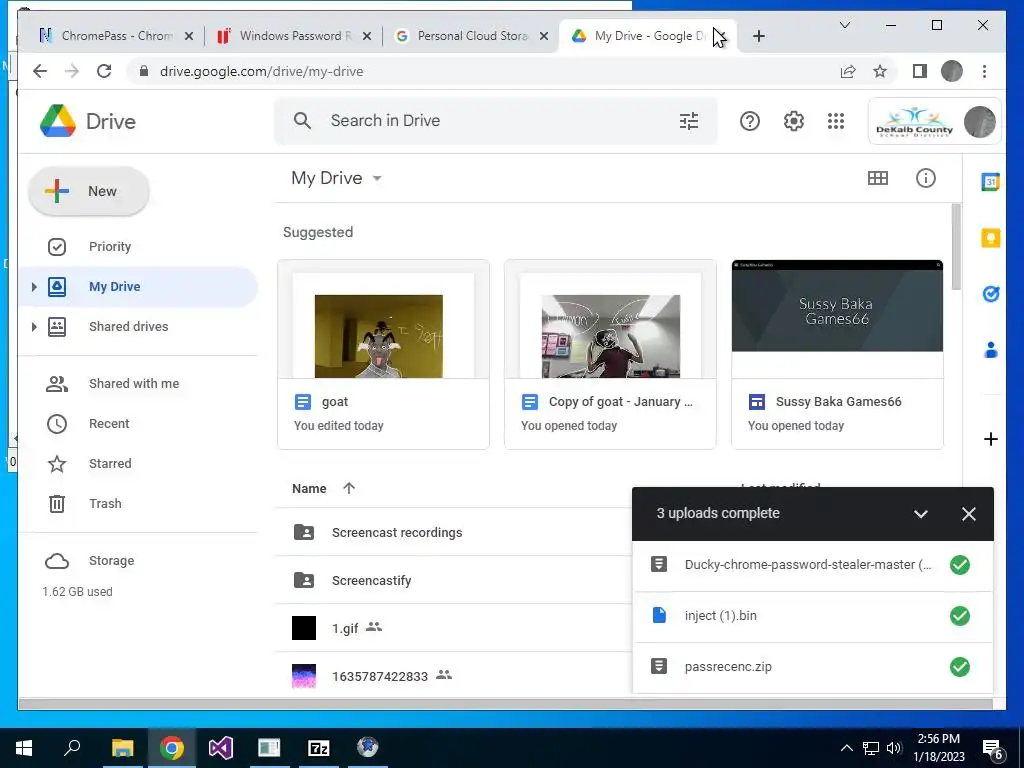Open the Google apps grid
Viewport: 1024px width, 768px height.
coord(836,121)
